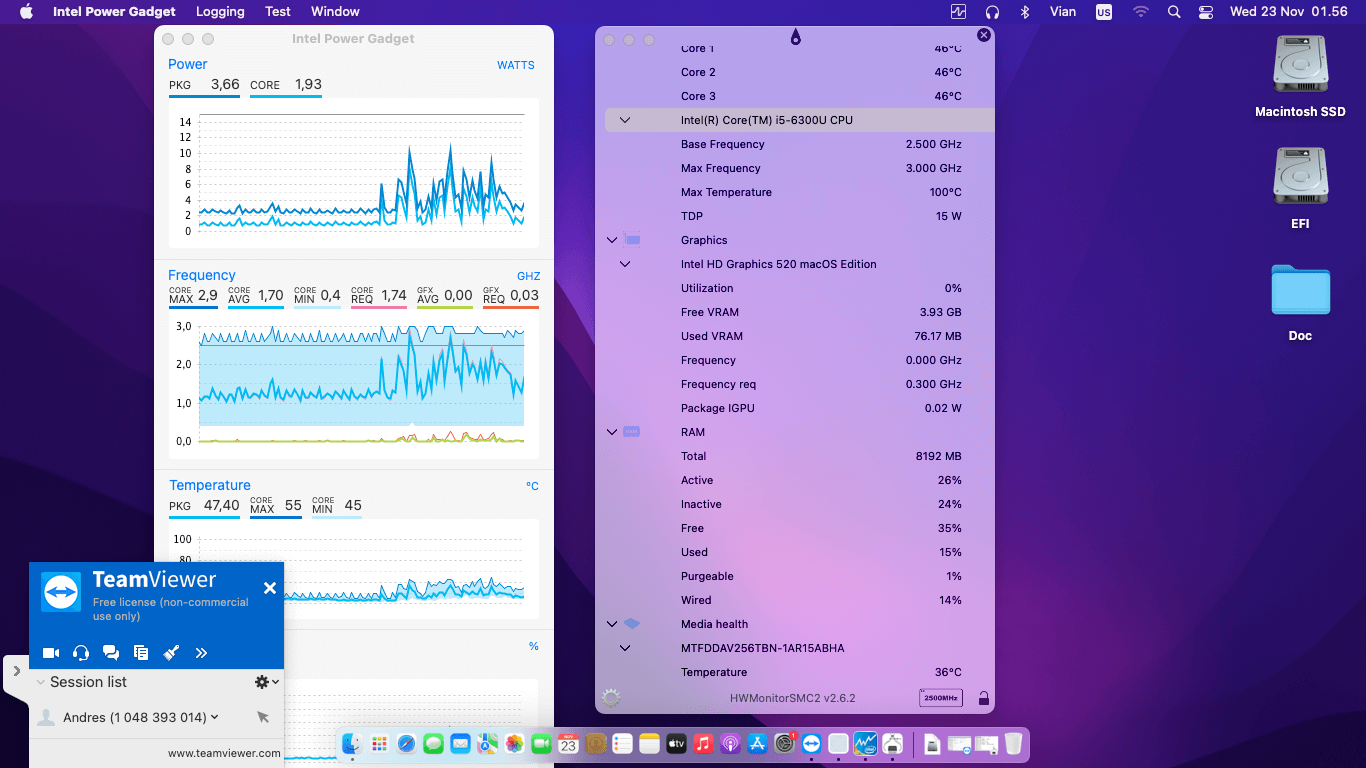The image size is (1366, 768).
Task: Toggle the lock icon in HWMonitorSMC2
Action: (984, 698)
